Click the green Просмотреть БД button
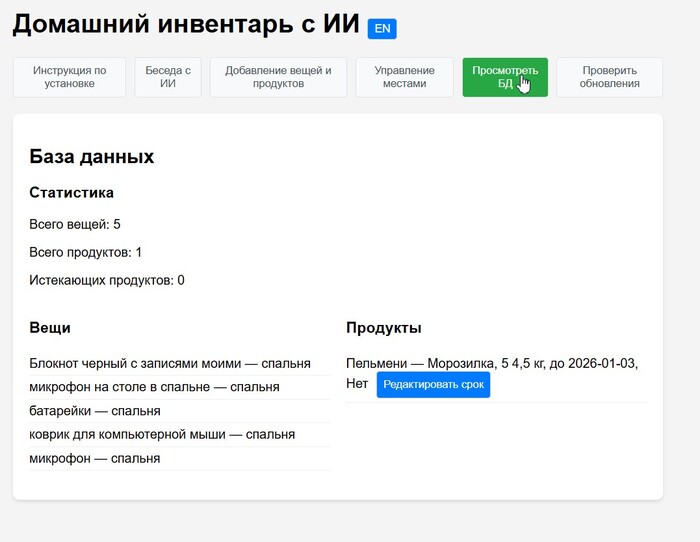The height and width of the screenshot is (542, 700). [504, 77]
